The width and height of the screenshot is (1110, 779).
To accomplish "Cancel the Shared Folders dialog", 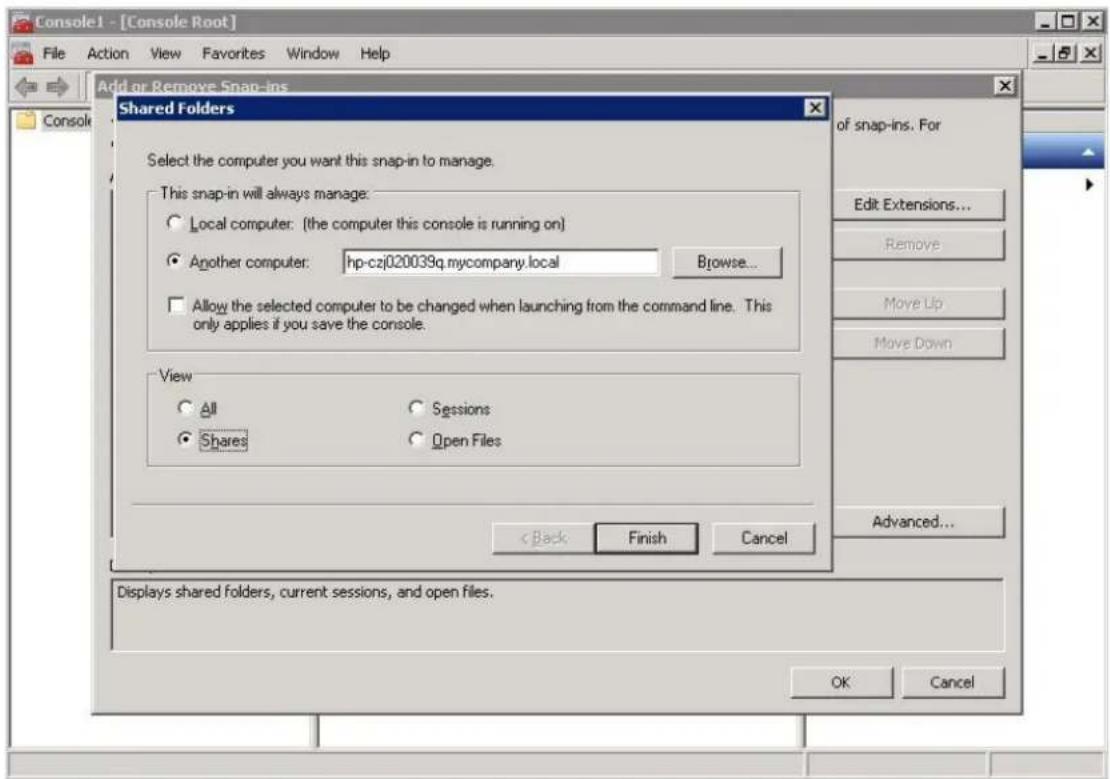I will [x=764, y=538].
